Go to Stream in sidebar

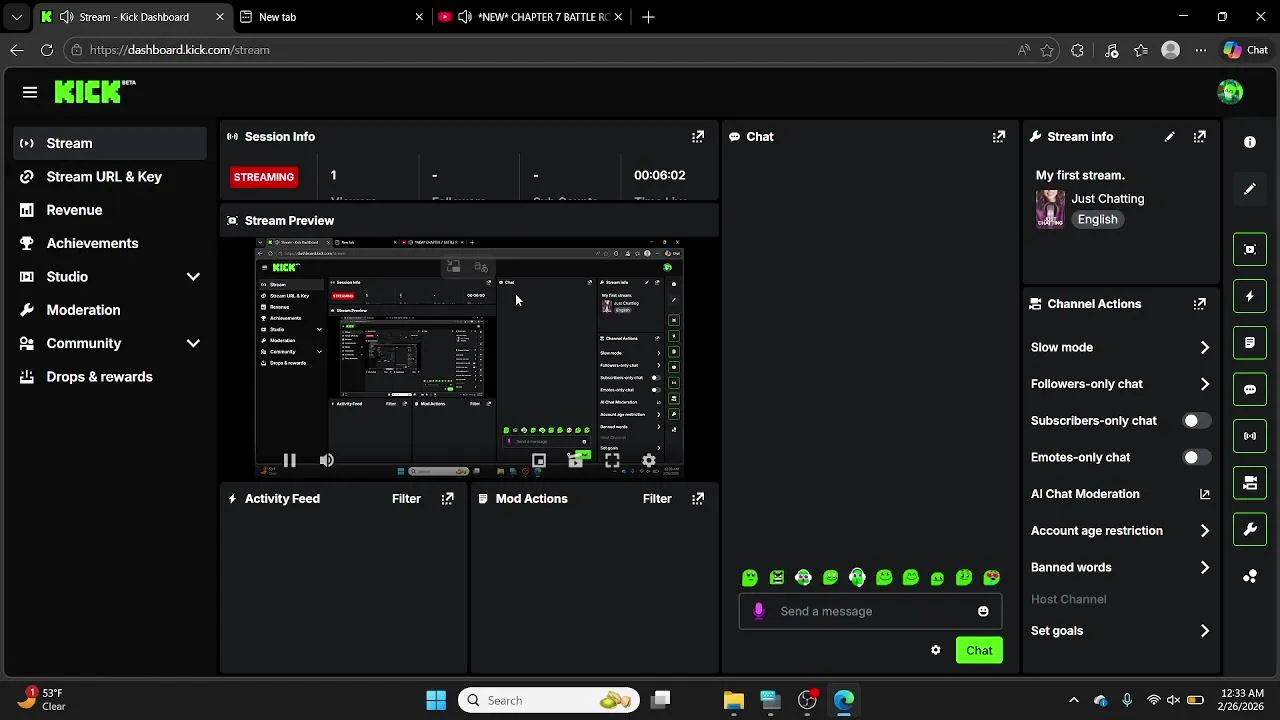(111, 143)
